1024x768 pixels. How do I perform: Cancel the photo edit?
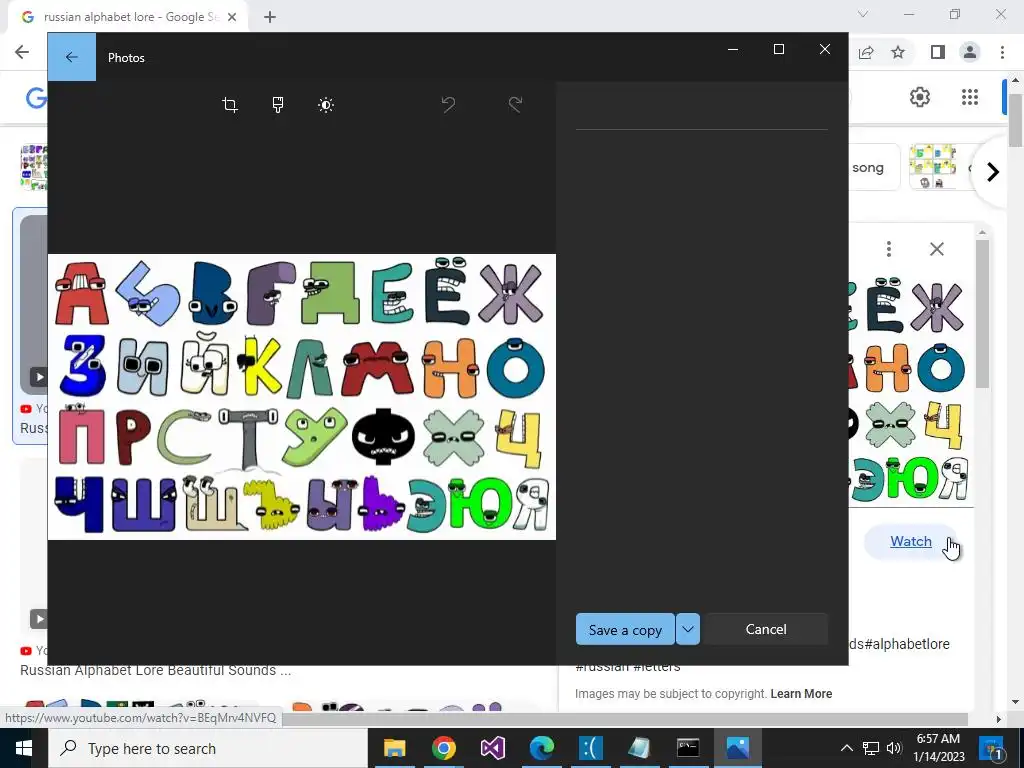pyautogui.click(x=766, y=630)
